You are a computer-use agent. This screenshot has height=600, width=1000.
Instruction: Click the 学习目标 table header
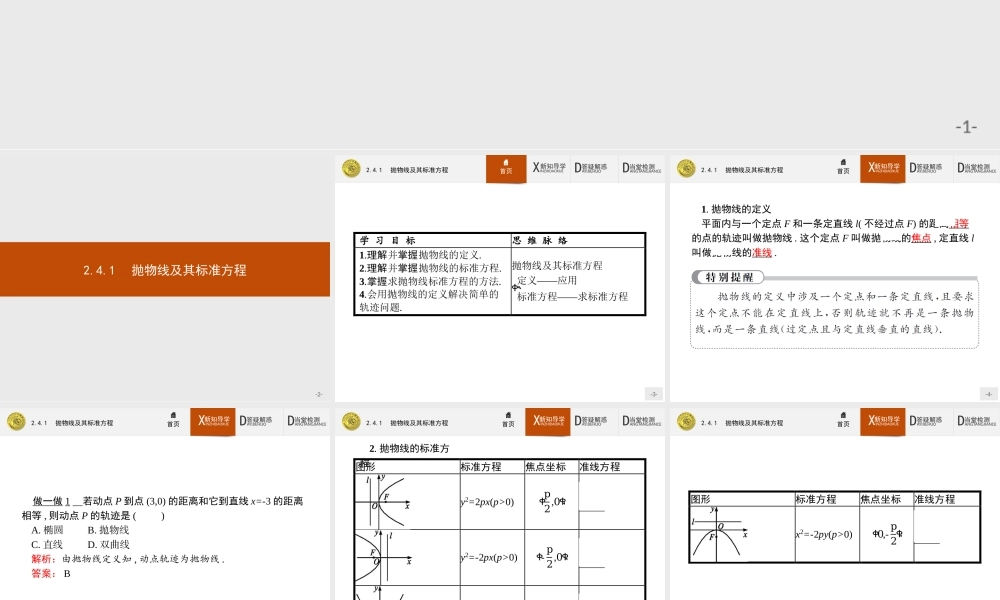pos(387,240)
